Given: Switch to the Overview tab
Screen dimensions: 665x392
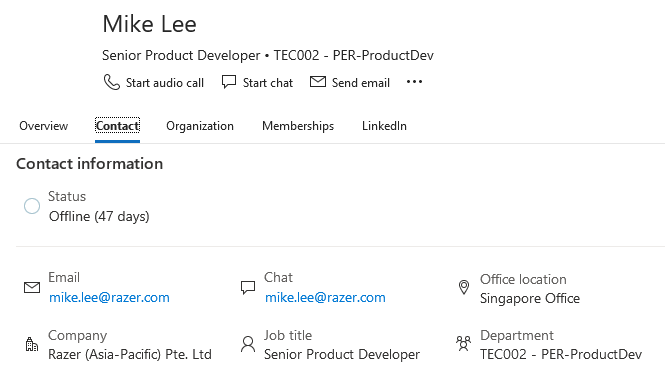Looking at the screenshot, I should [x=43, y=126].
